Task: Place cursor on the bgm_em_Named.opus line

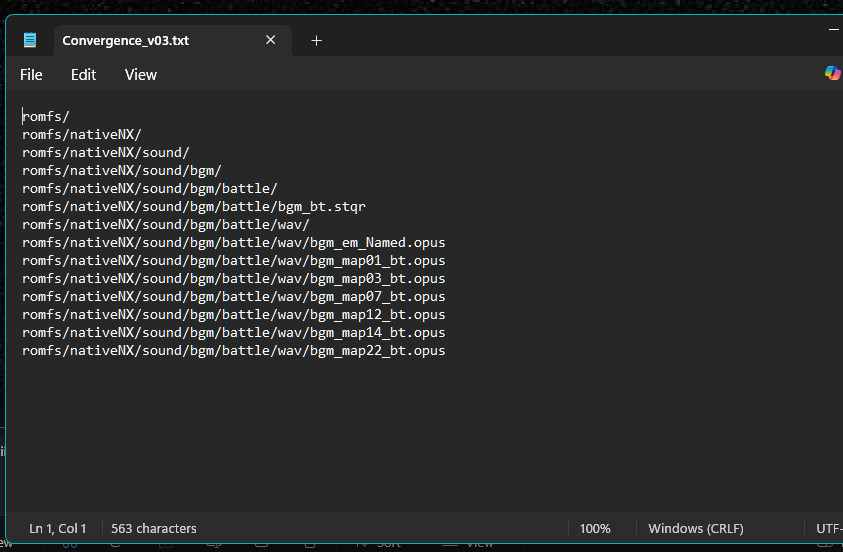Action: (x=233, y=243)
